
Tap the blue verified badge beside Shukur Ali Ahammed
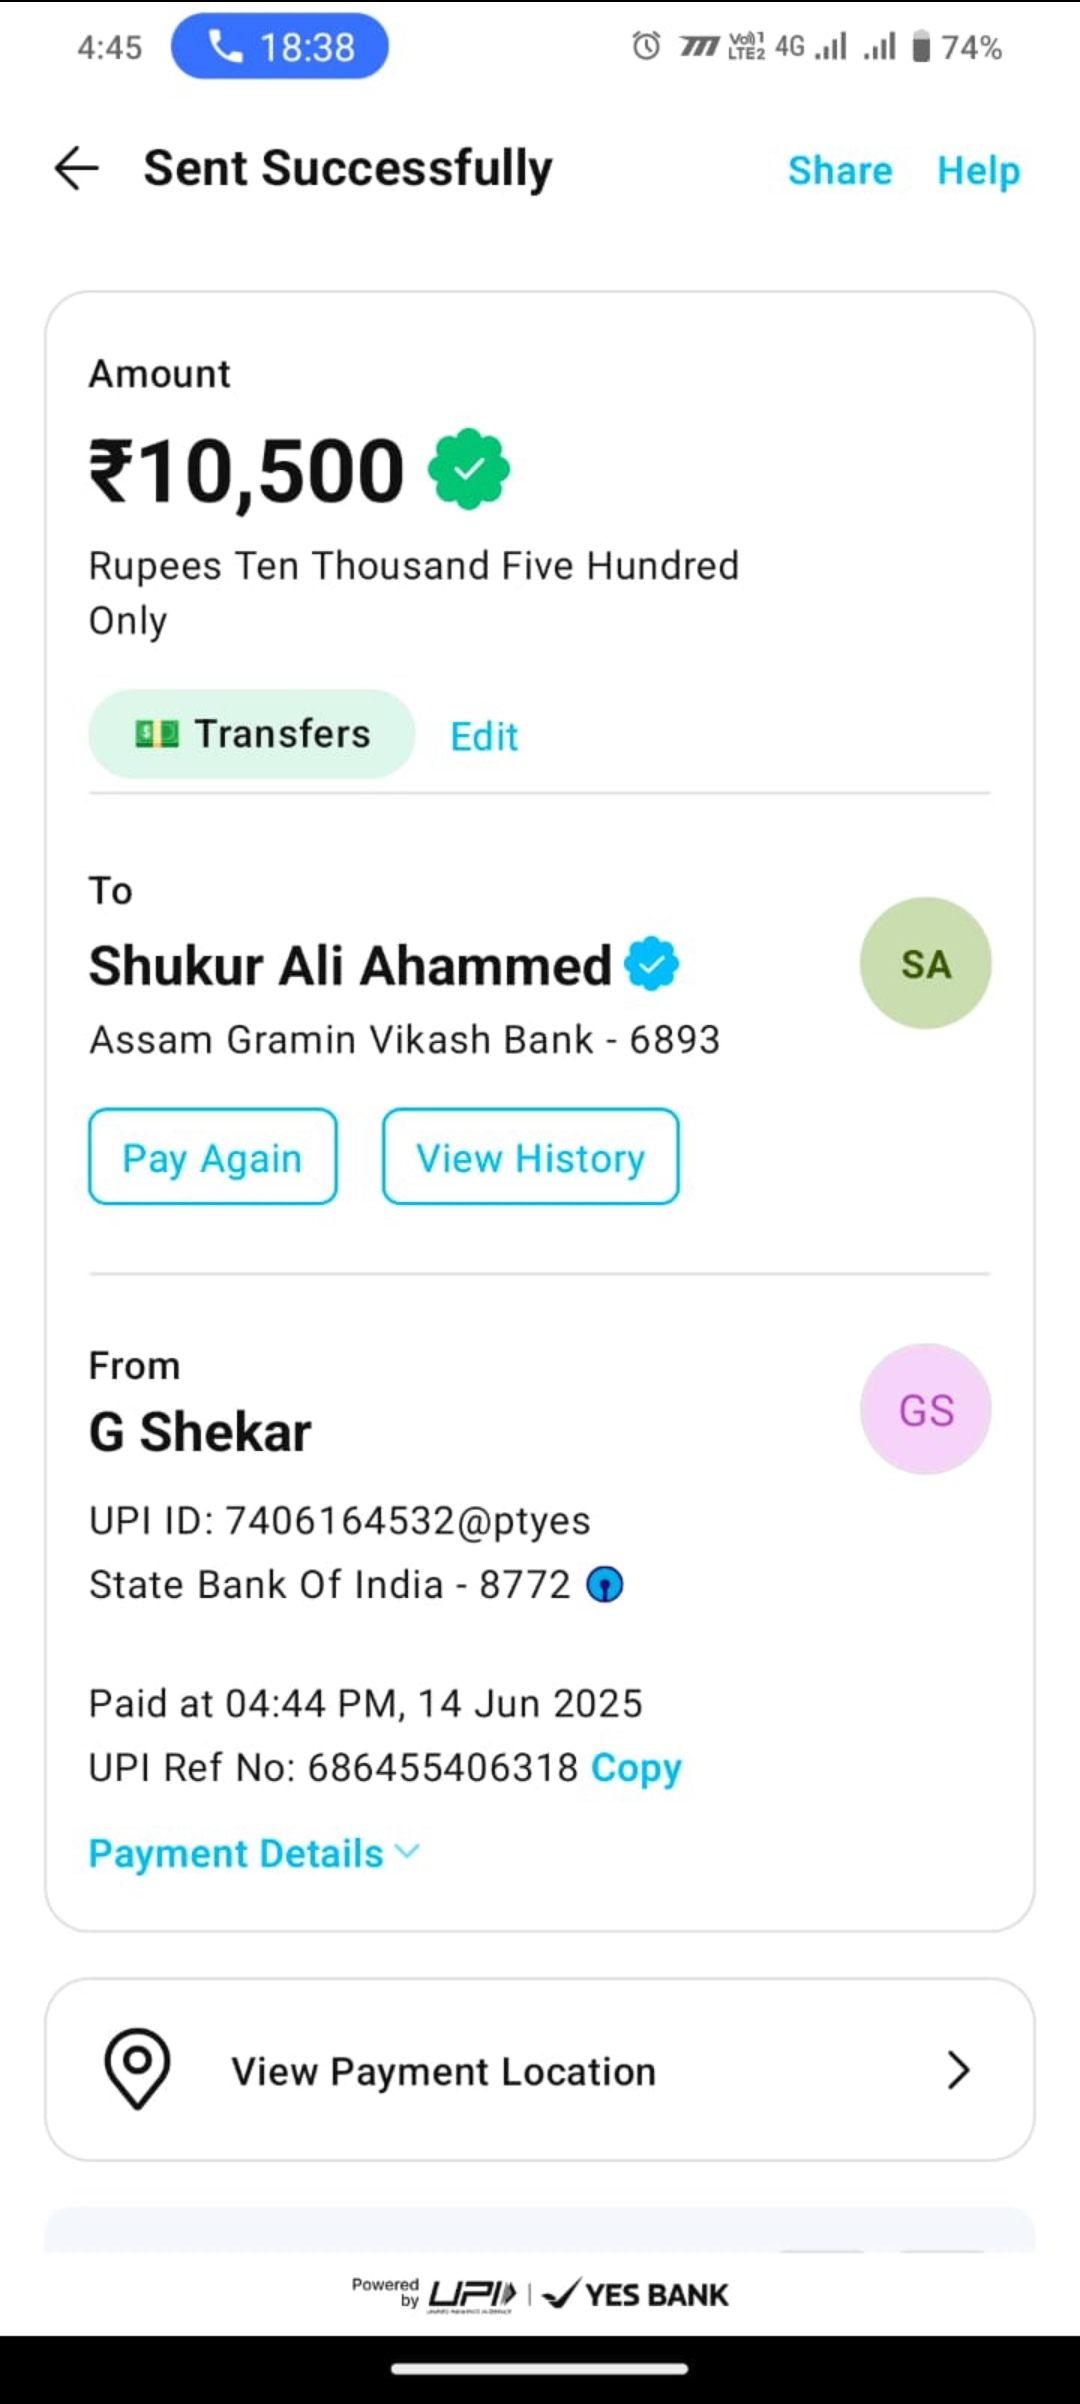coord(651,964)
